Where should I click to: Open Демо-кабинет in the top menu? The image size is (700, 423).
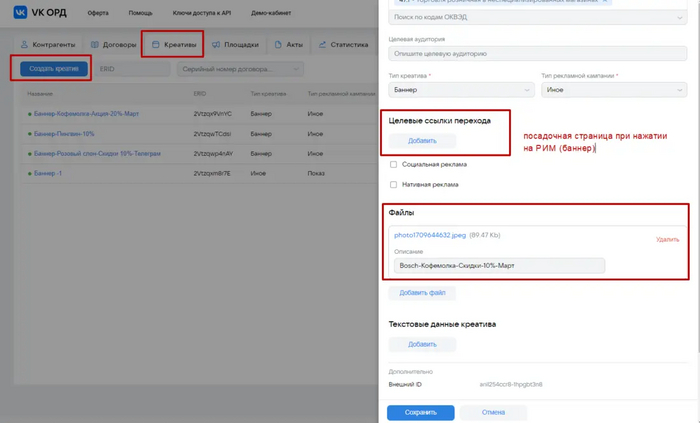point(271,13)
